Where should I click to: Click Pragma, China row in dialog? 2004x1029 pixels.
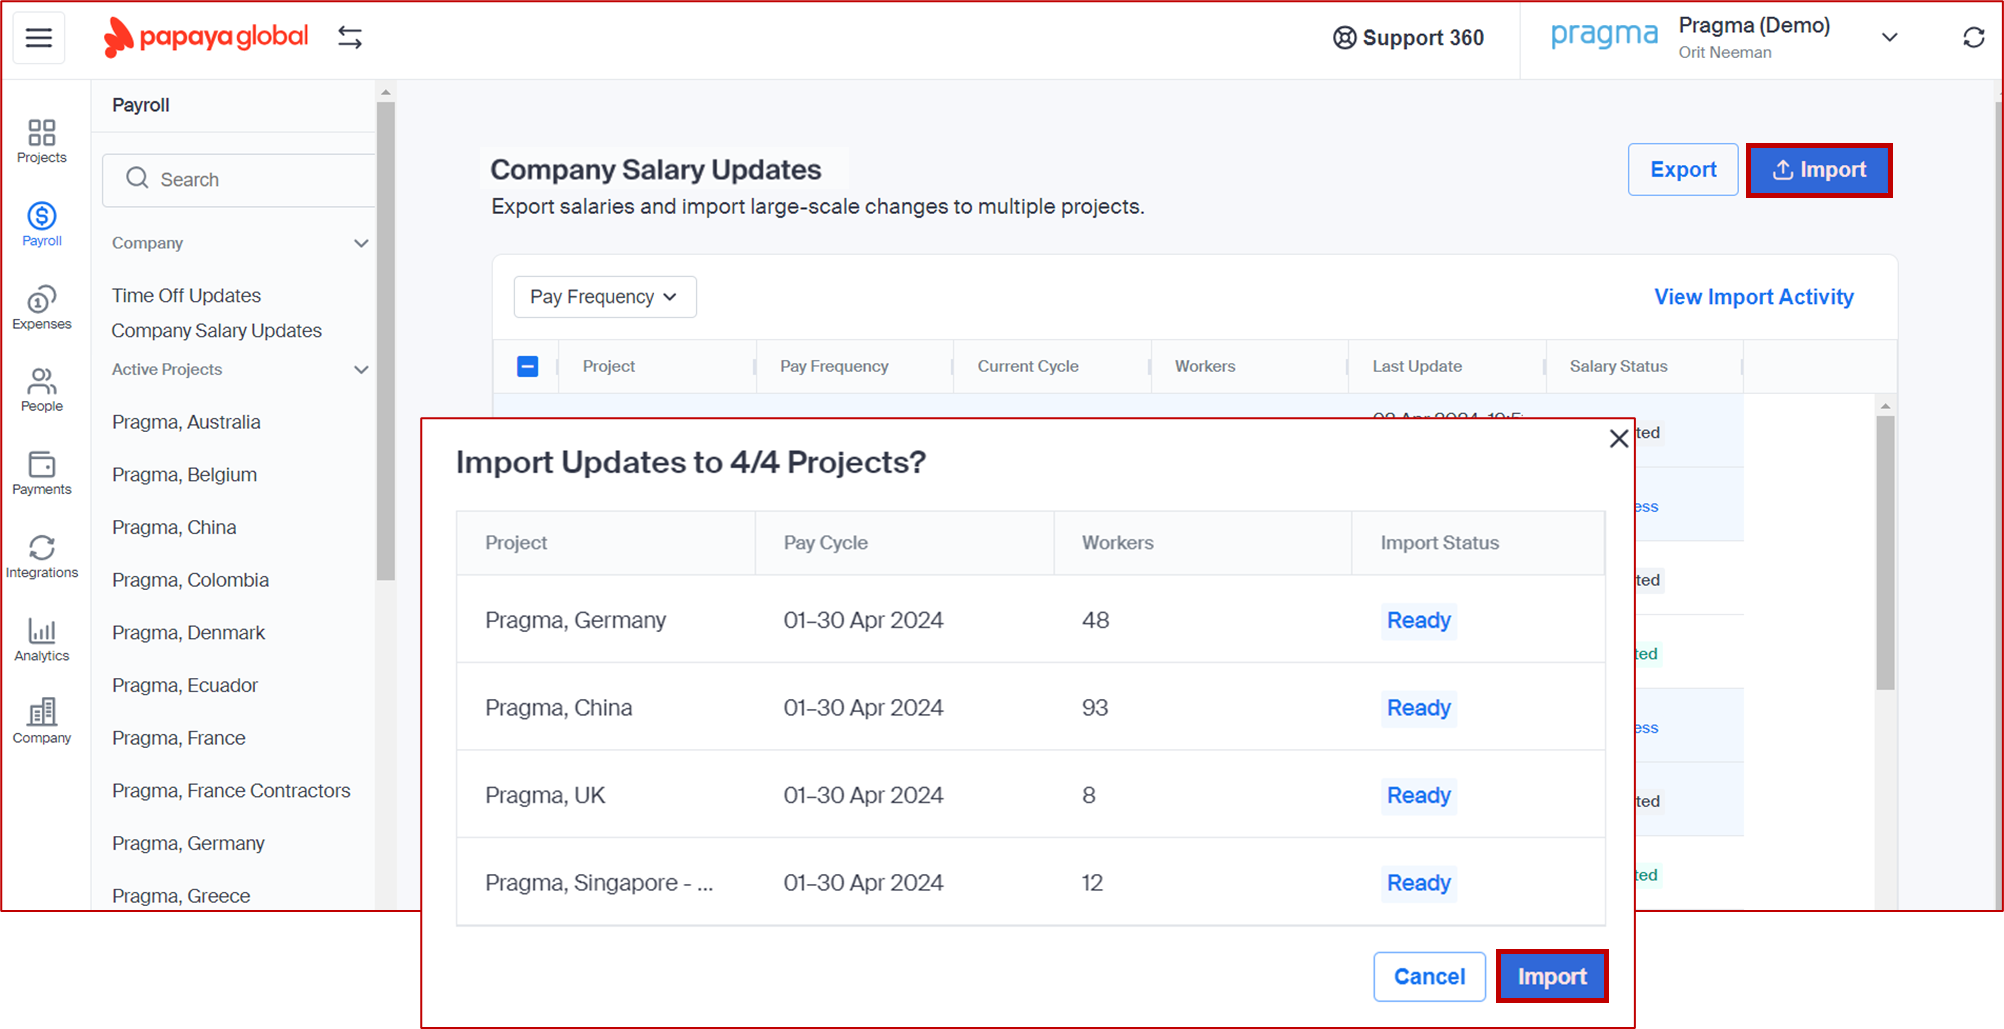tap(1031, 708)
